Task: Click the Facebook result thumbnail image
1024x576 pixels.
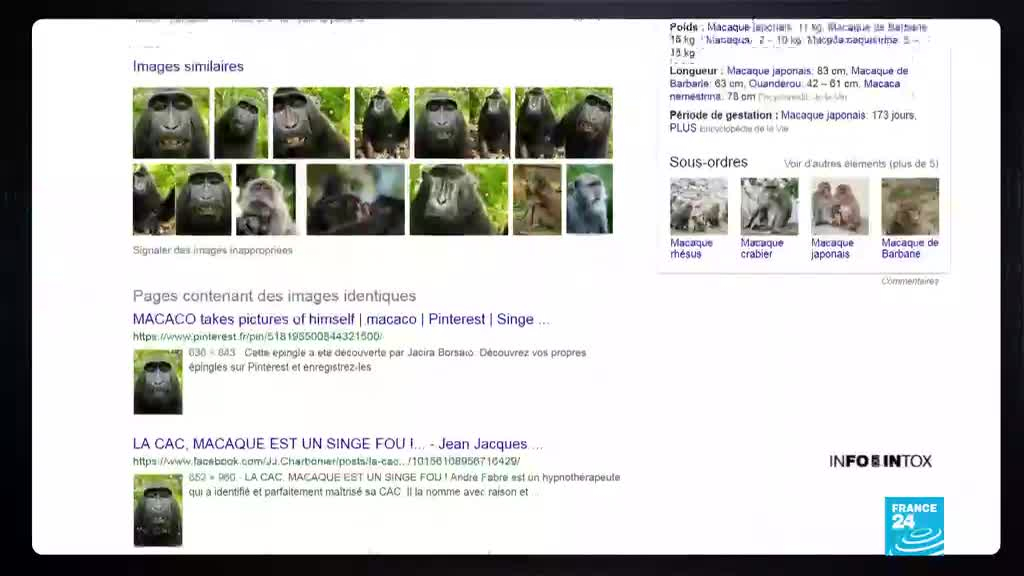Action: pyautogui.click(x=158, y=510)
